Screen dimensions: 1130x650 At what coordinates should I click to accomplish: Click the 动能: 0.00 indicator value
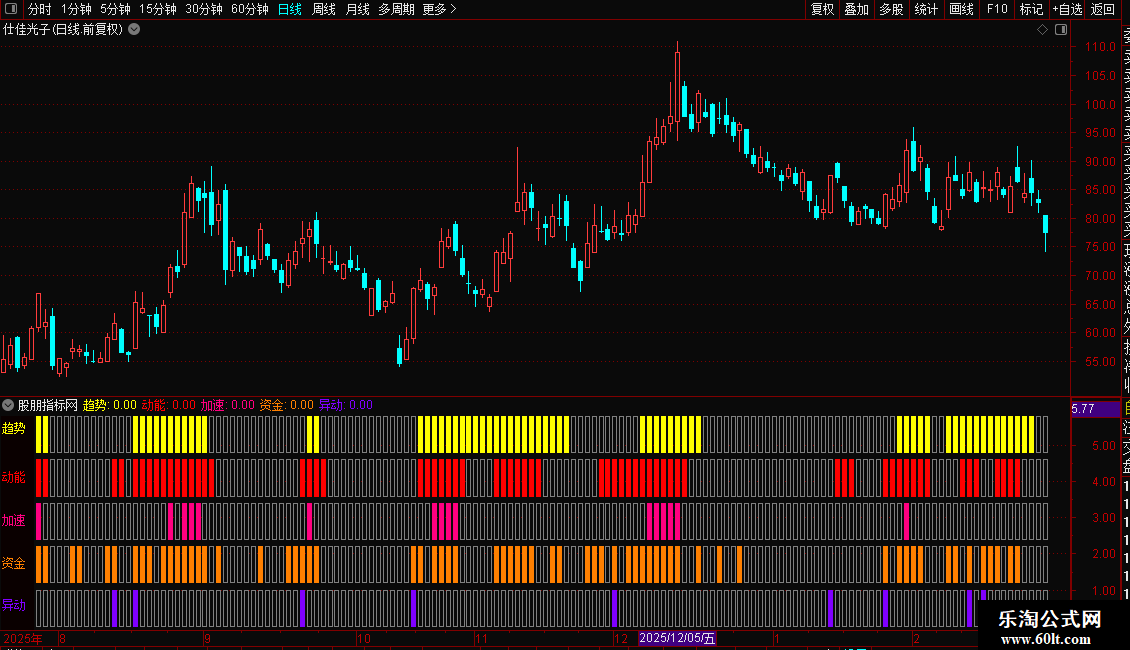point(169,405)
